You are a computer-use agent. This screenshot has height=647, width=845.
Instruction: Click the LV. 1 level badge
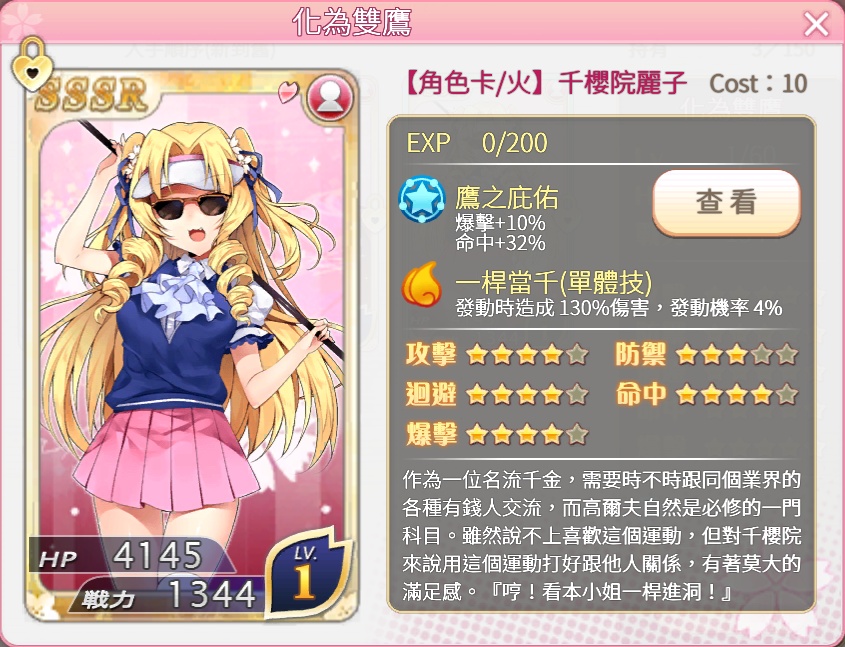[x=307, y=573]
